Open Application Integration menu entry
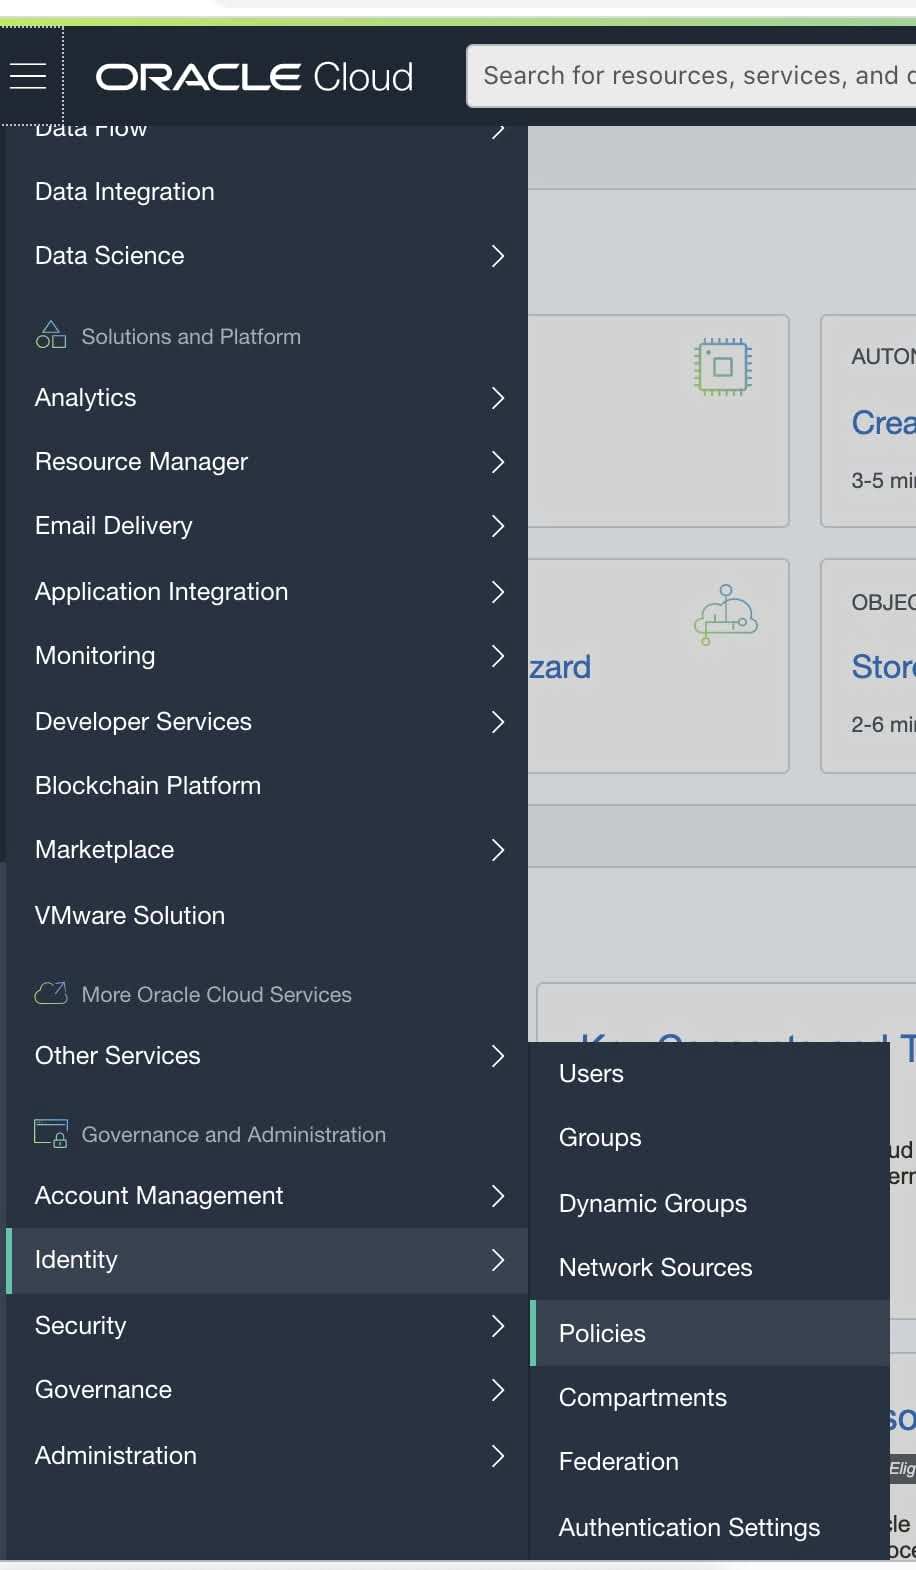The width and height of the screenshot is (916, 1570). 162,592
